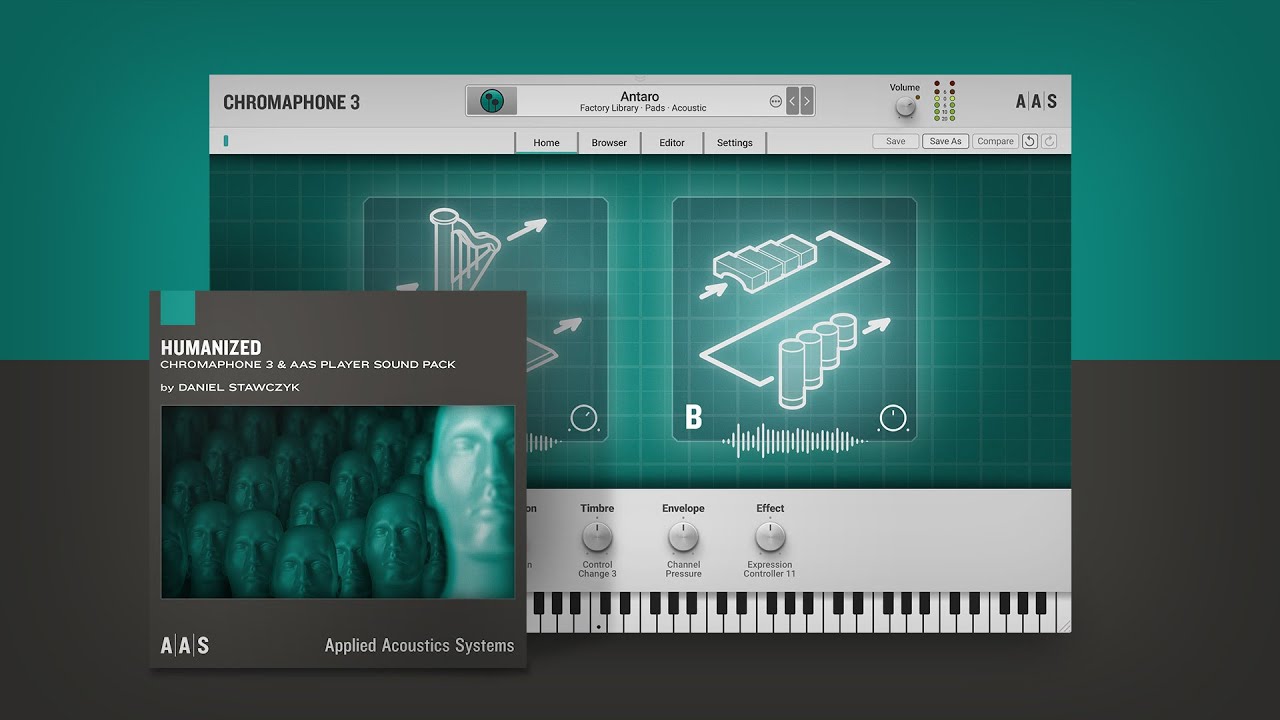
Task: Click the Compare button
Action: (x=995, y=141)
